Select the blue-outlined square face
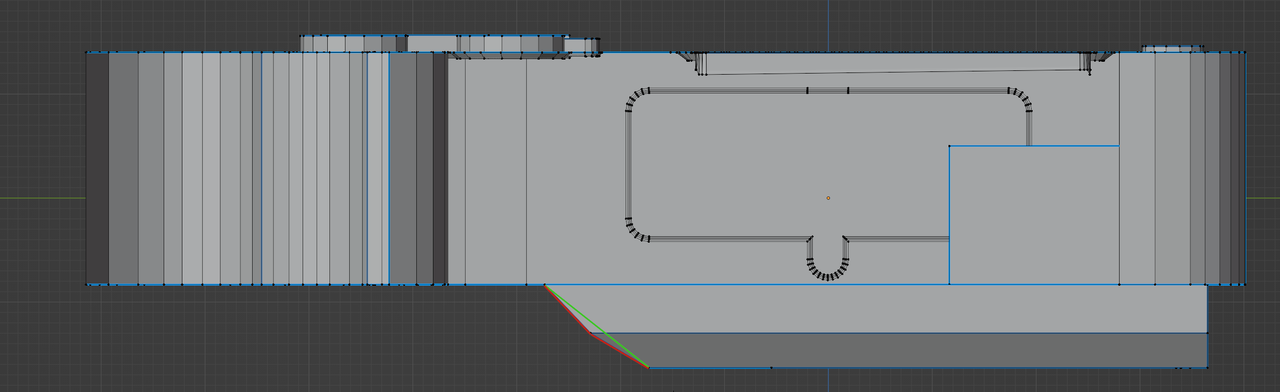 [1033, 215]
